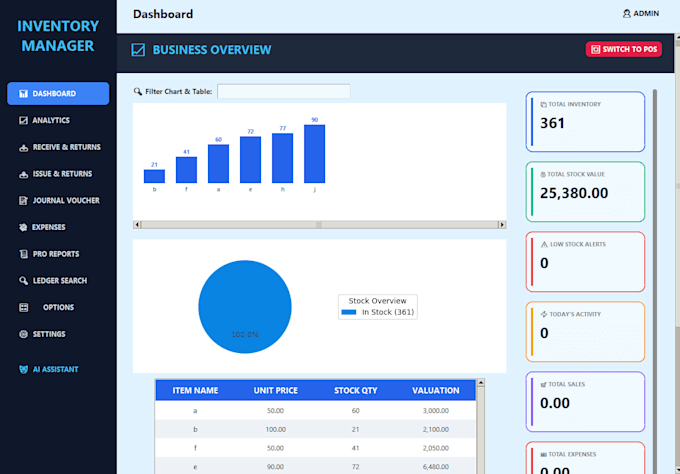
Task: Click the Ledger Search magnifier icon
Action: click(x=23, y=281)
